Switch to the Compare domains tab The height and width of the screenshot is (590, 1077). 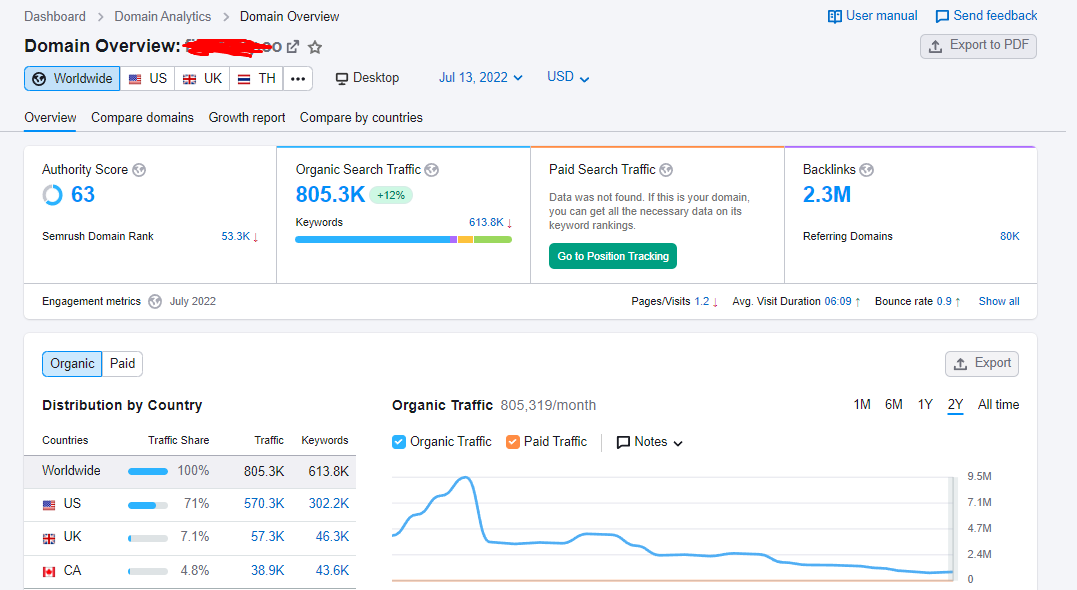click(x=142, y=117)
